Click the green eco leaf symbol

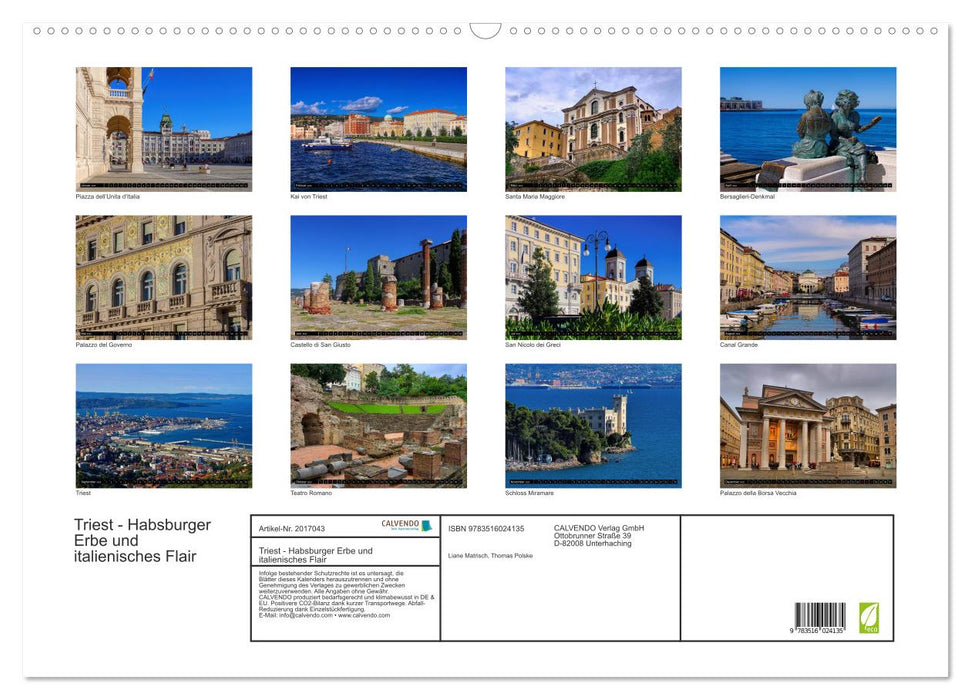[867, 617]
